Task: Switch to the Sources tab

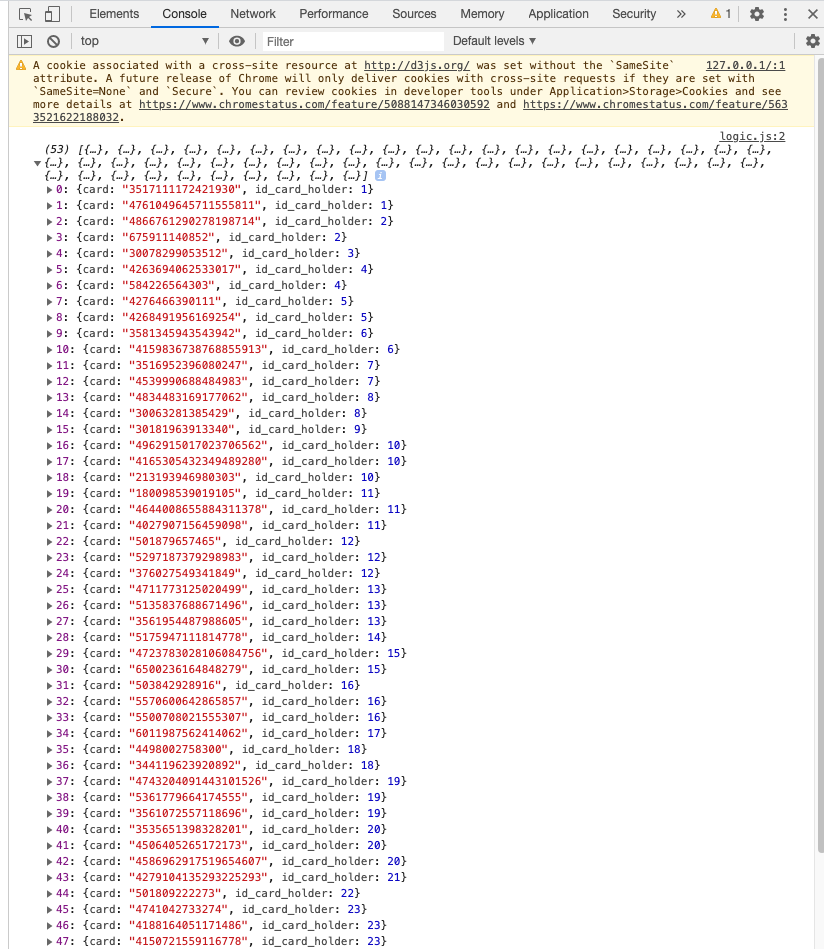Action: coord(414,14)
